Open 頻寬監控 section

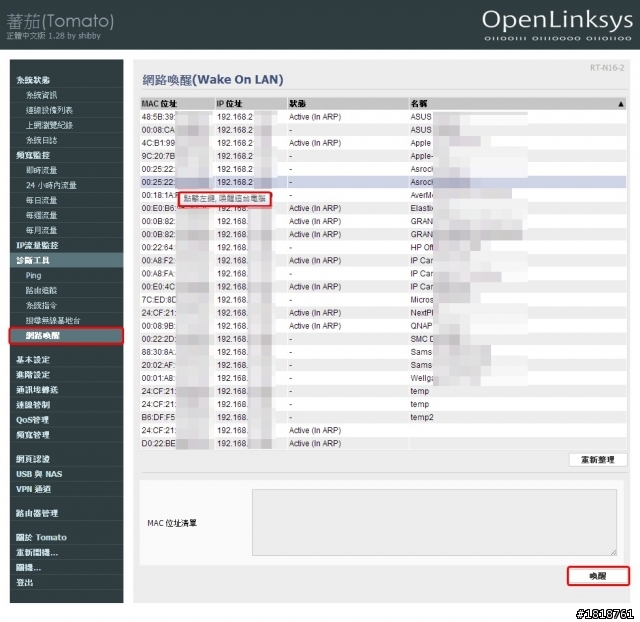[x=33, y=155]
